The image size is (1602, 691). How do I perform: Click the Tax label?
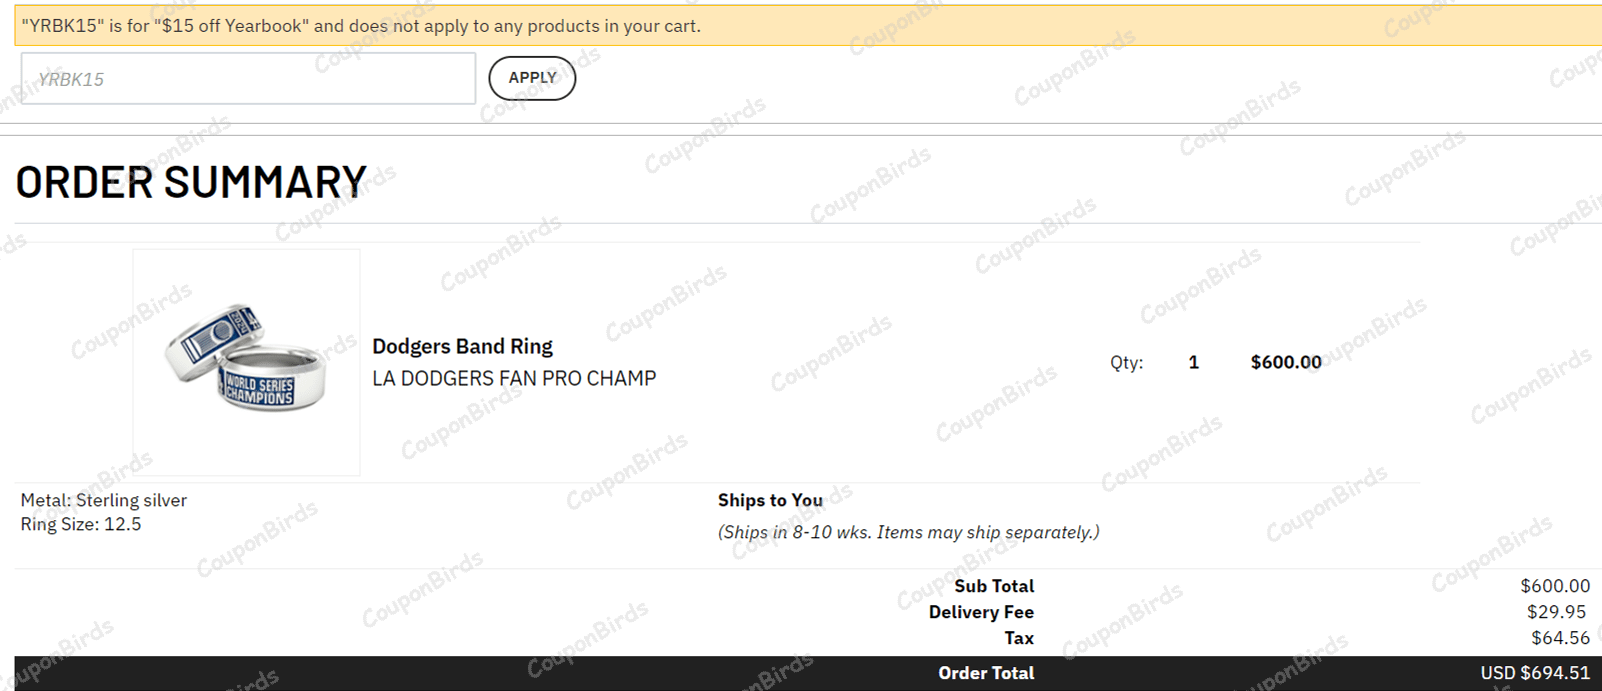coord(1018,638)
